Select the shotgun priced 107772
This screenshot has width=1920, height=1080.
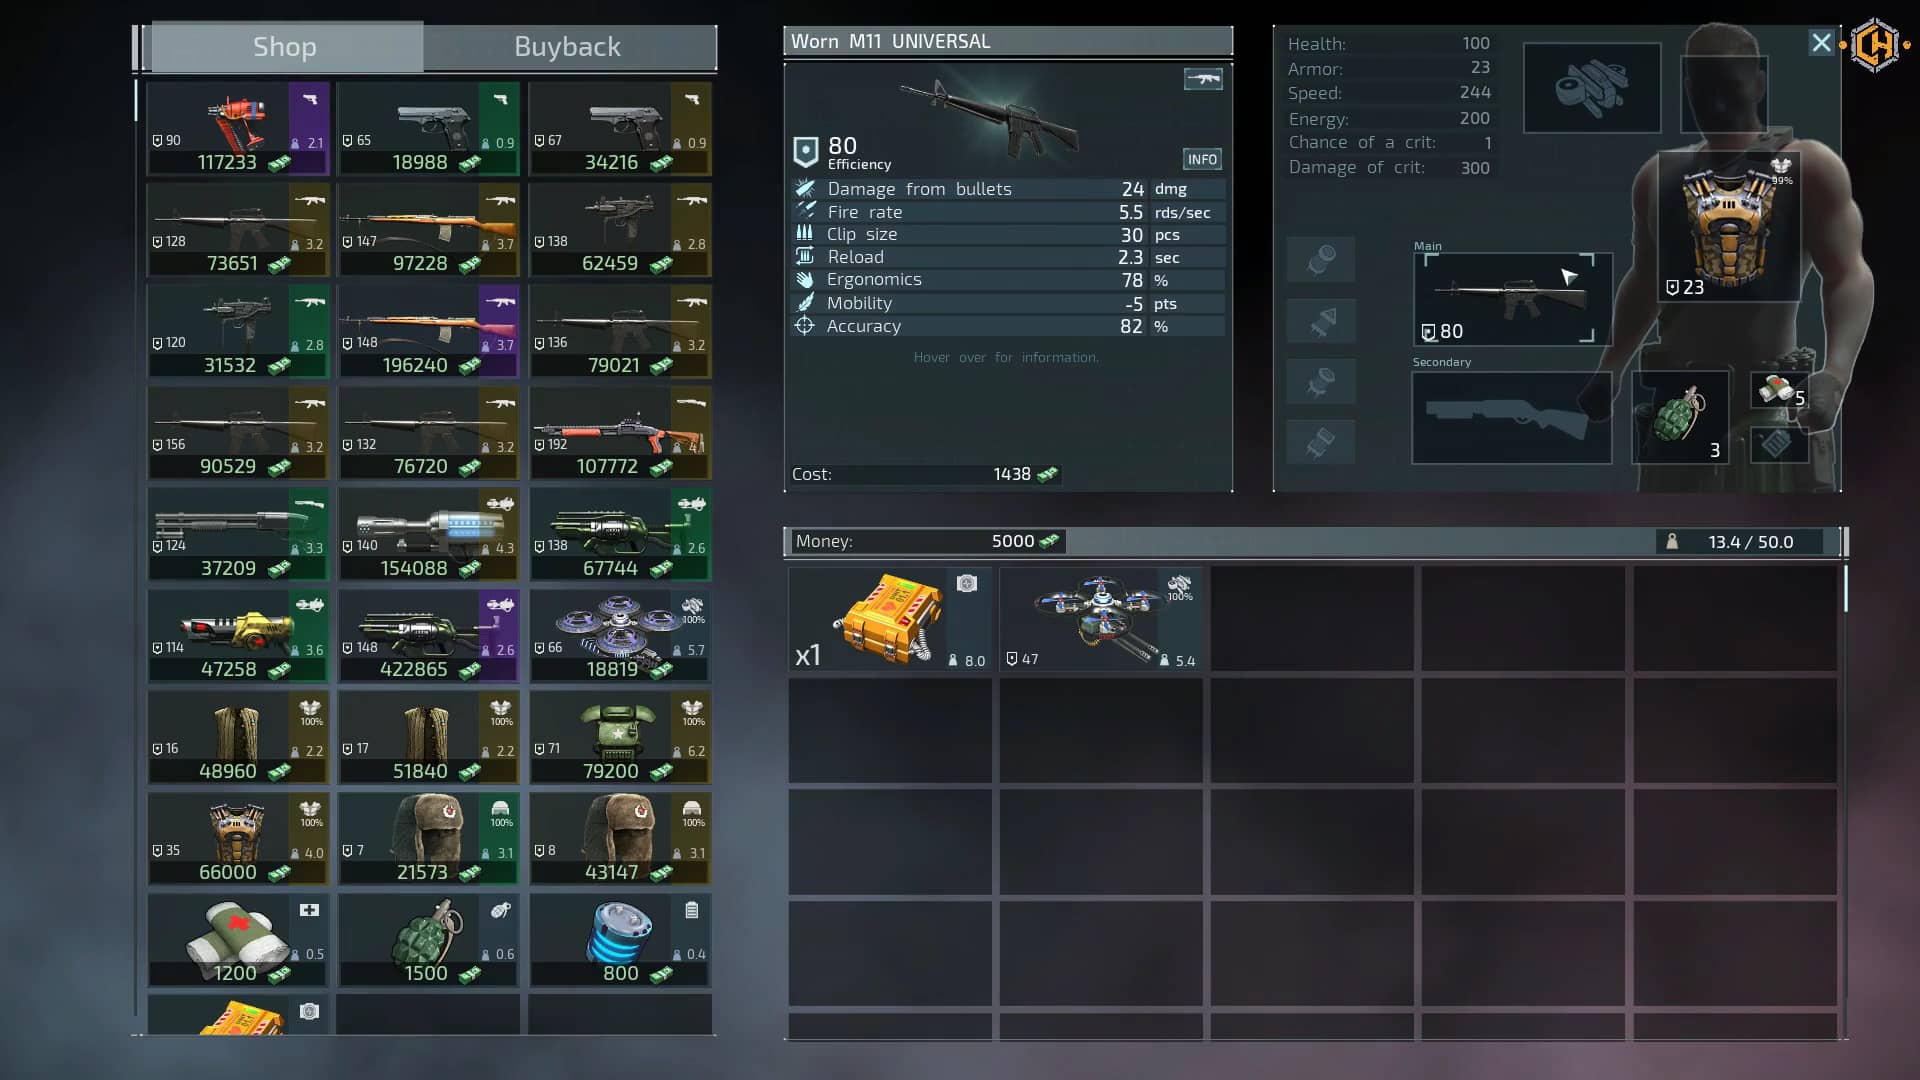[620, 432]
